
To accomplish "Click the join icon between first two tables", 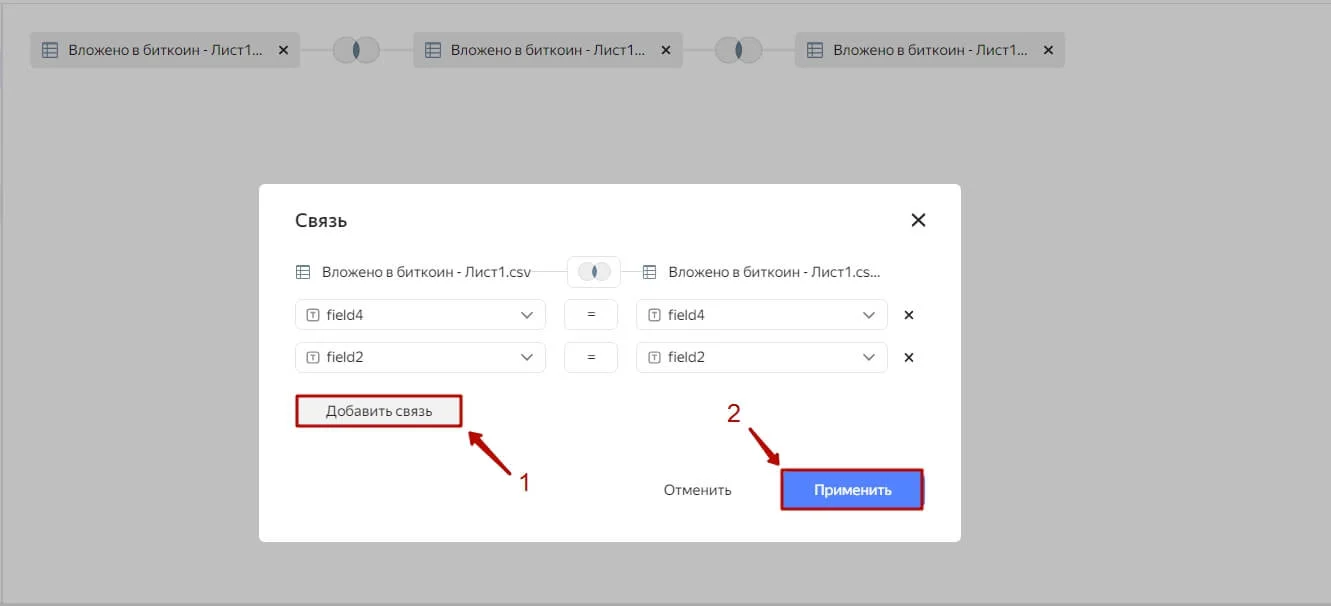I will point(356,50).
